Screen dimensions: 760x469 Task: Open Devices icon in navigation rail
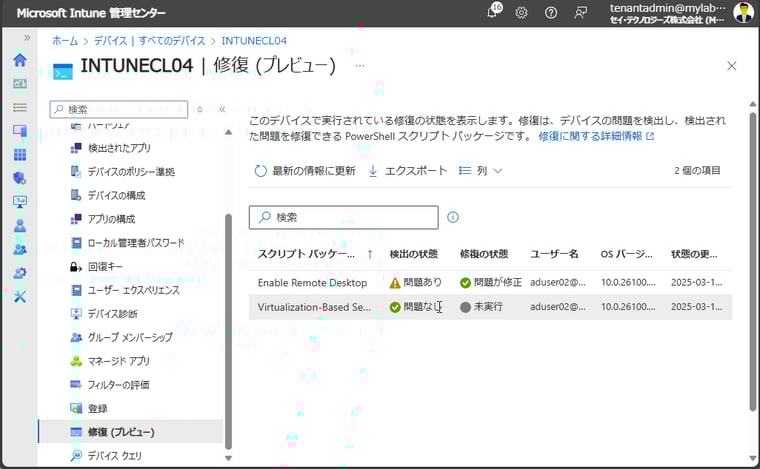20,131
